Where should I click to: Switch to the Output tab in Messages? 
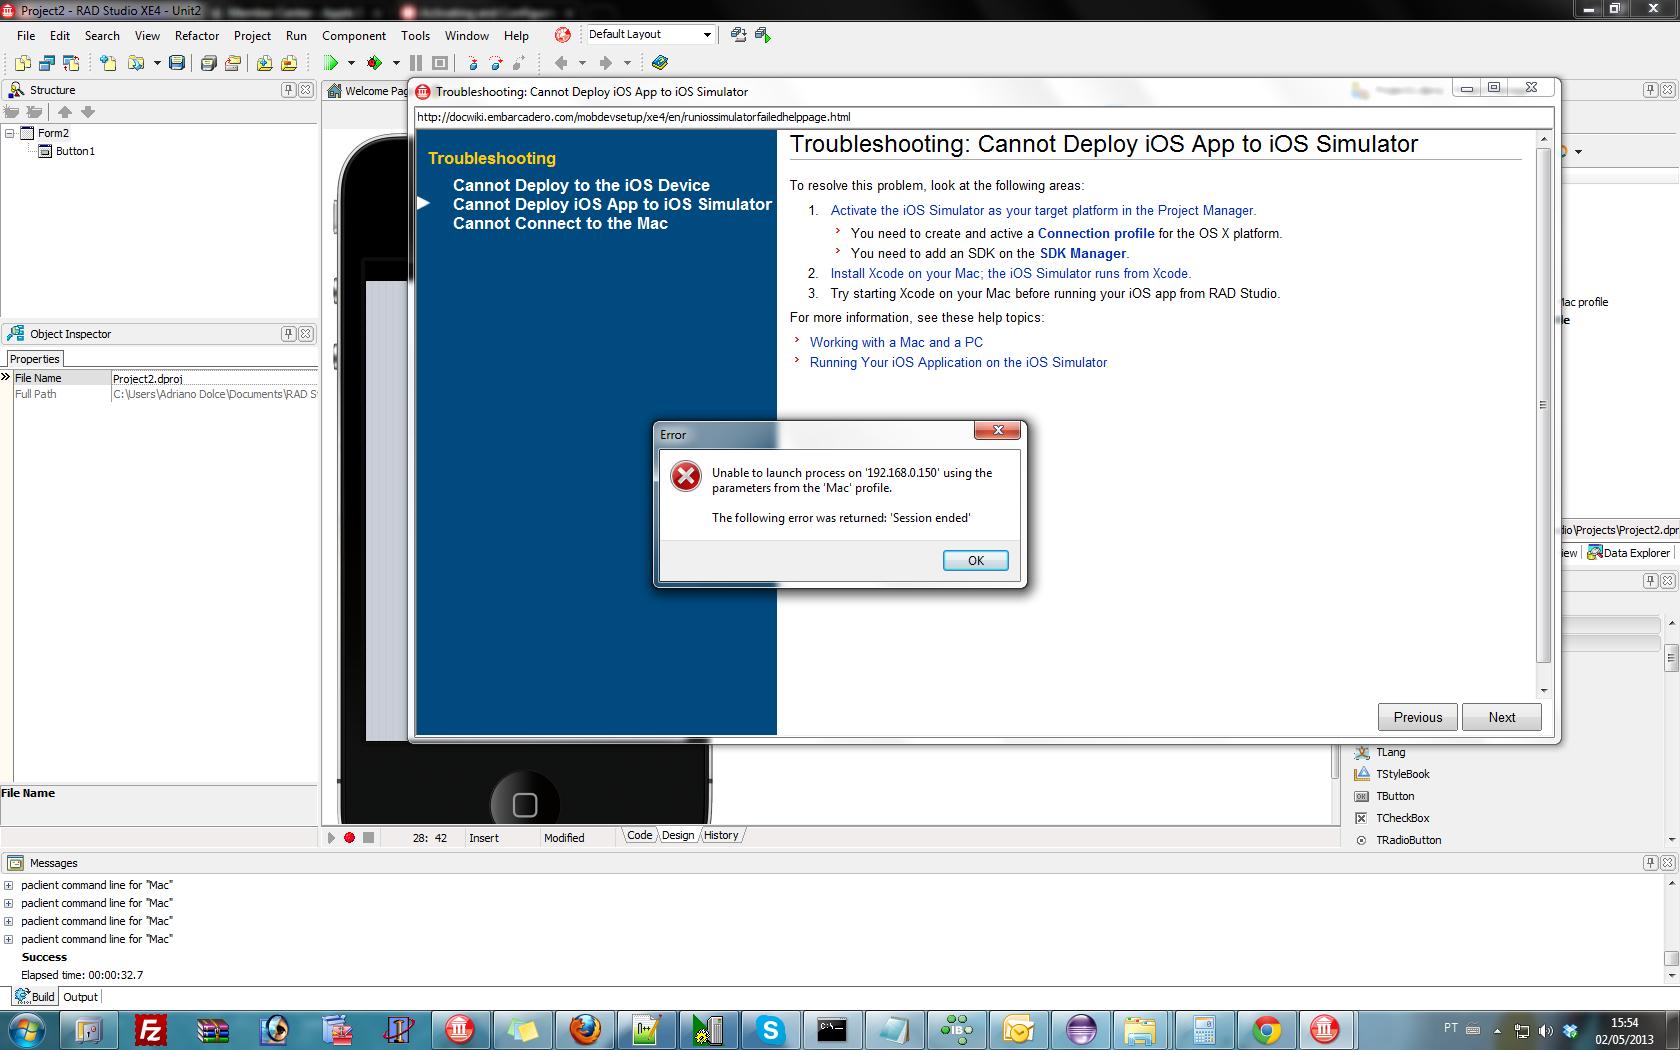[80, 997]
